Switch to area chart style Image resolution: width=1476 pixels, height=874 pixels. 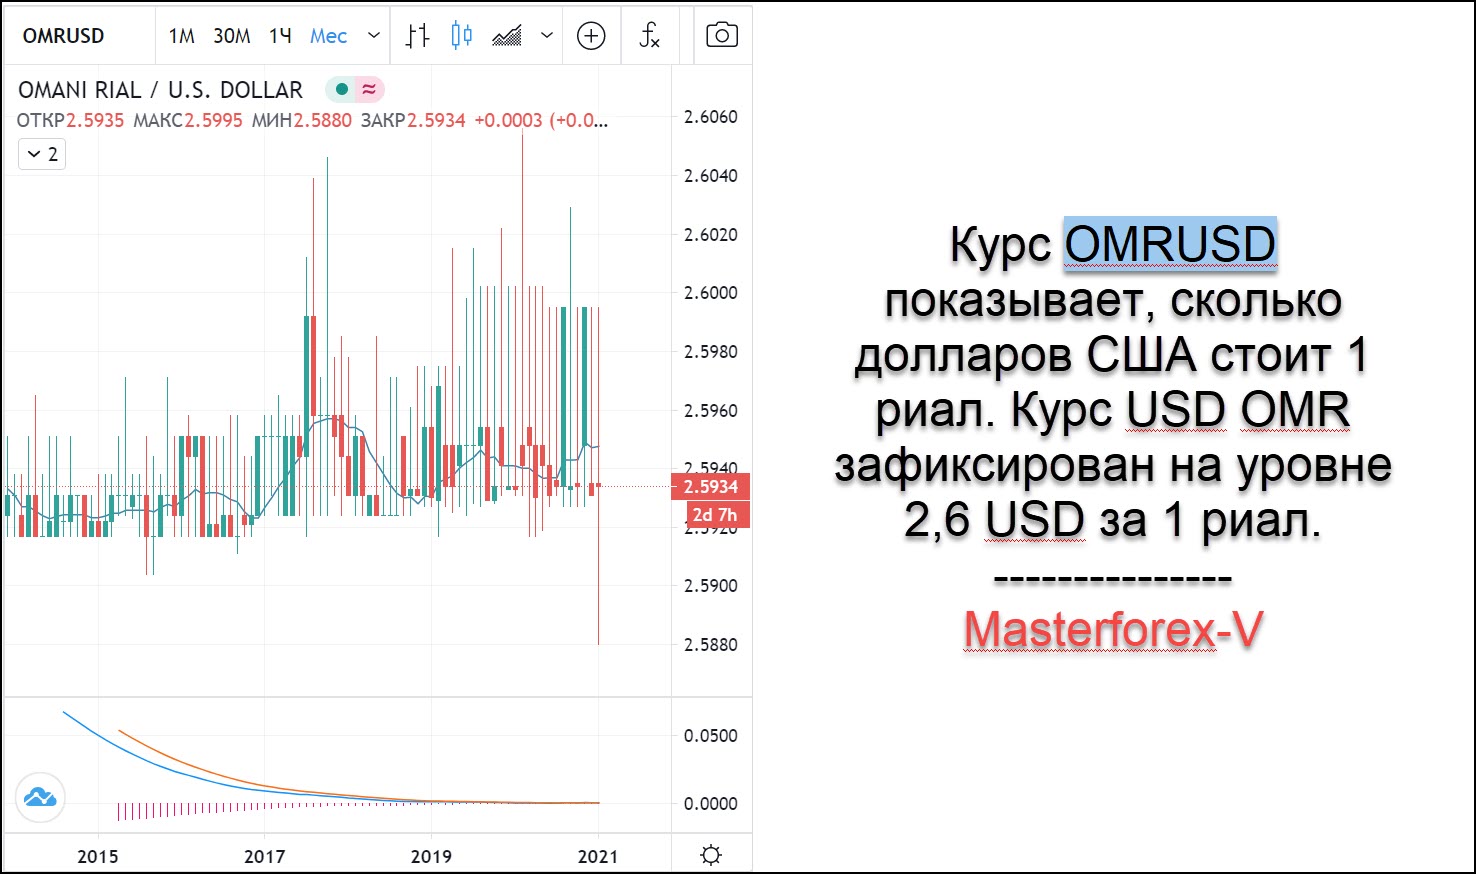pyautogui.click(x=507, y=36)
